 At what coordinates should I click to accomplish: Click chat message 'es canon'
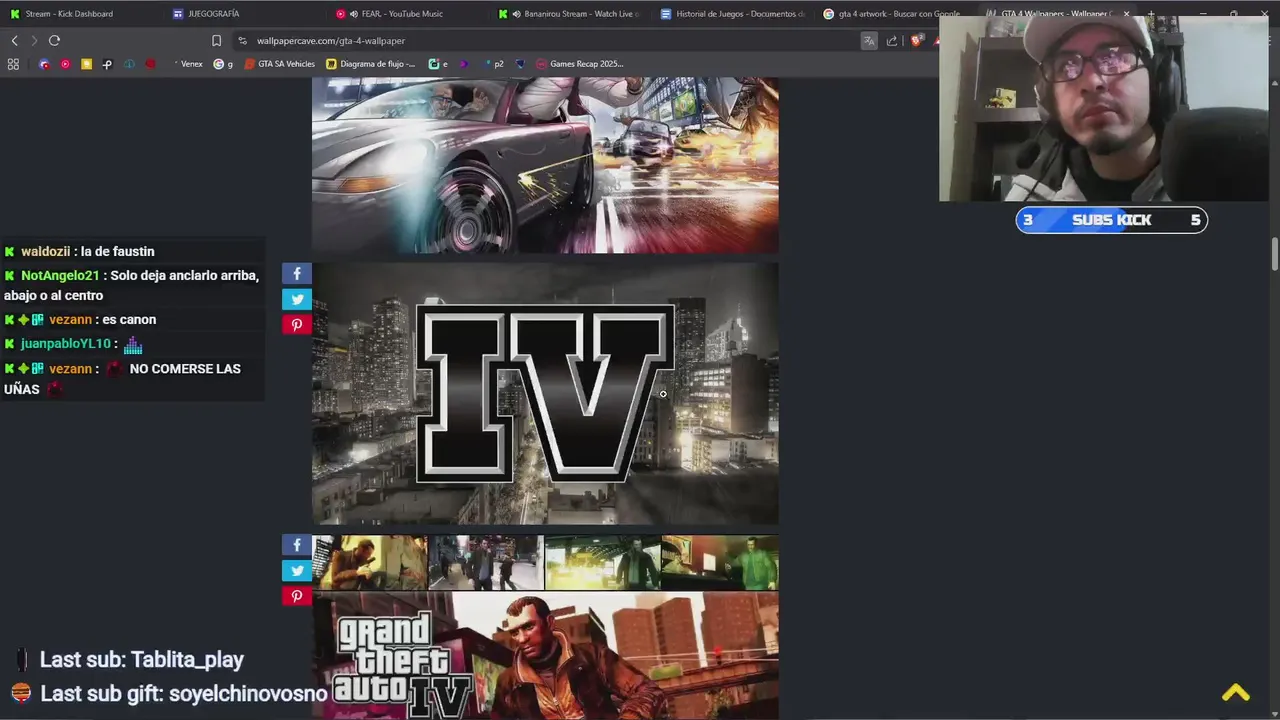click(129, 320)
